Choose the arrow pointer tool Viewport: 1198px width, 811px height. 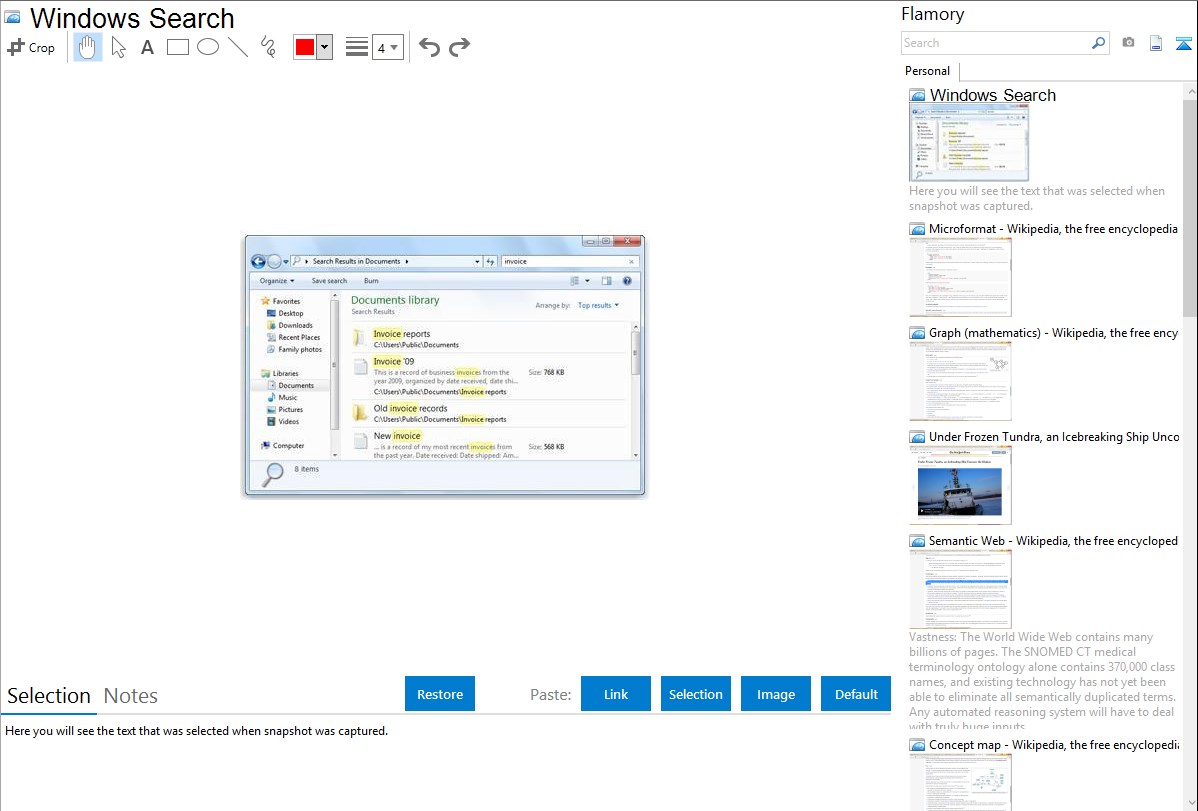[118, 47]
